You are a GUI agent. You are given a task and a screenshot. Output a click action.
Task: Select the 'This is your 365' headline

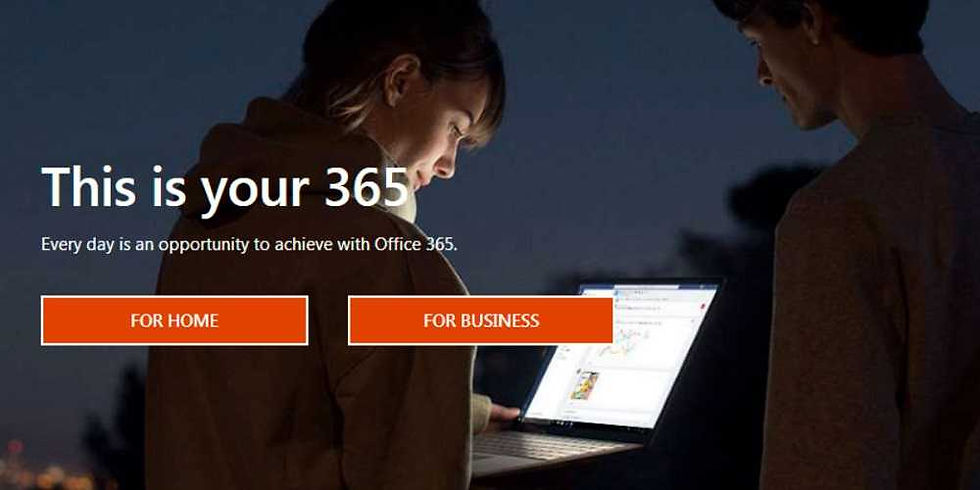coord(225,188)
